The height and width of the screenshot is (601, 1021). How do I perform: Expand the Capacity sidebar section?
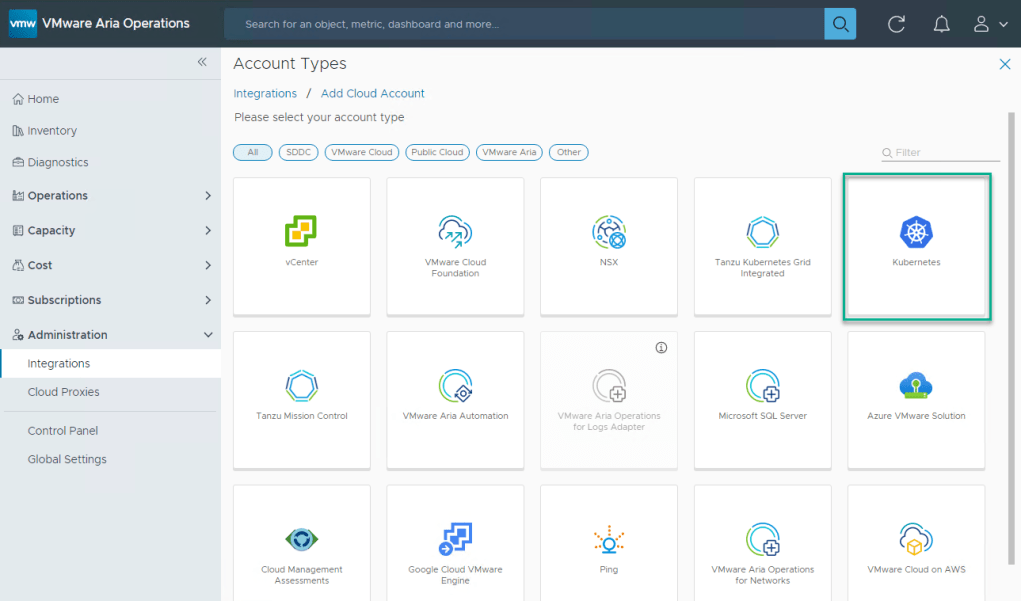pos(56,230)
